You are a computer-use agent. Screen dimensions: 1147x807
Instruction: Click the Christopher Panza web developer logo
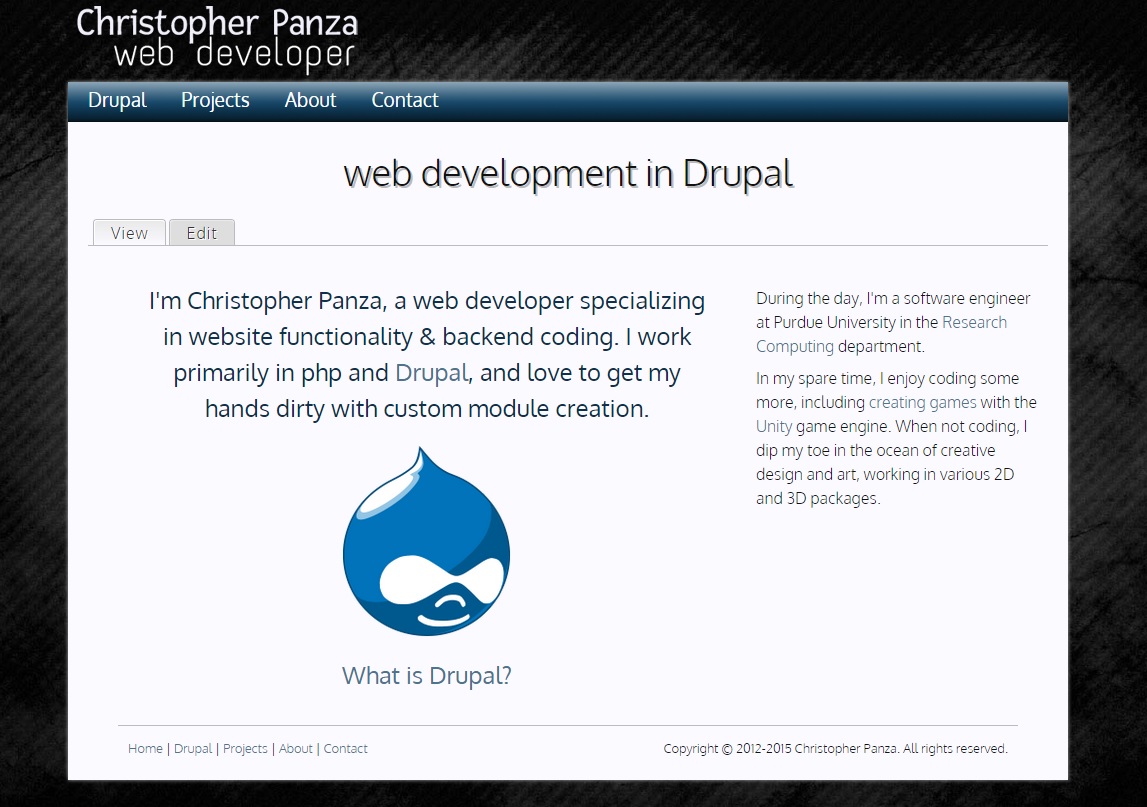point(217,38)
